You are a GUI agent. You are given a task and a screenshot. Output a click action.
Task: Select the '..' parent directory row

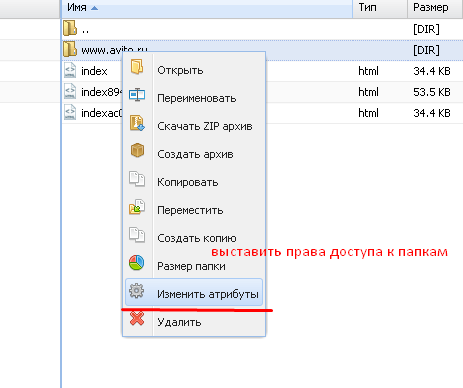tap(262, 29)
